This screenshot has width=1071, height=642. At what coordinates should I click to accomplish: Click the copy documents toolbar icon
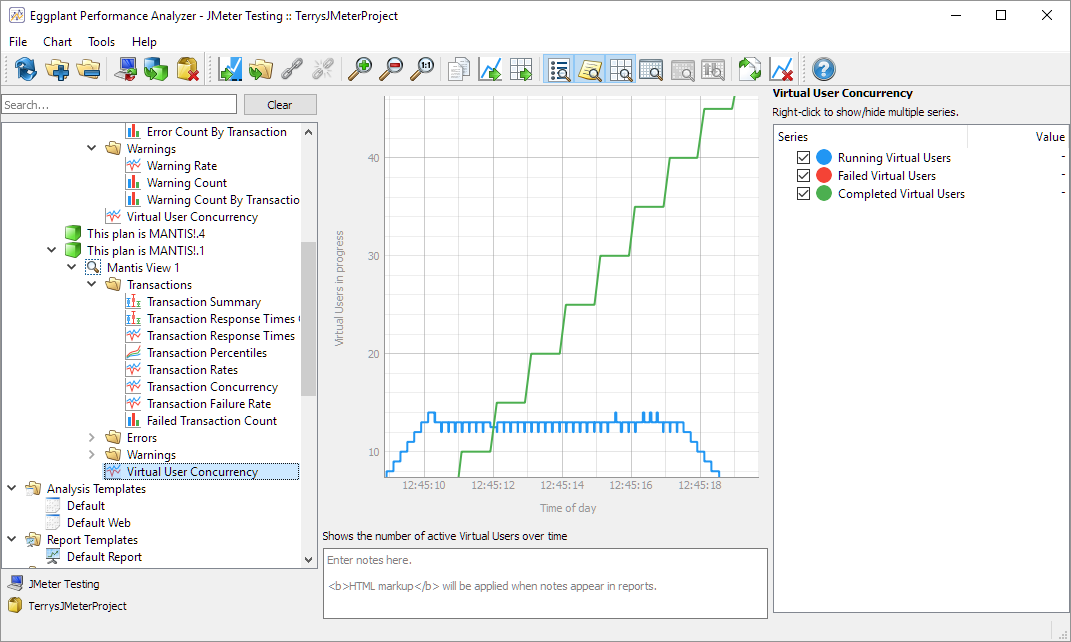pyautogui.click(x=459, y=69)
